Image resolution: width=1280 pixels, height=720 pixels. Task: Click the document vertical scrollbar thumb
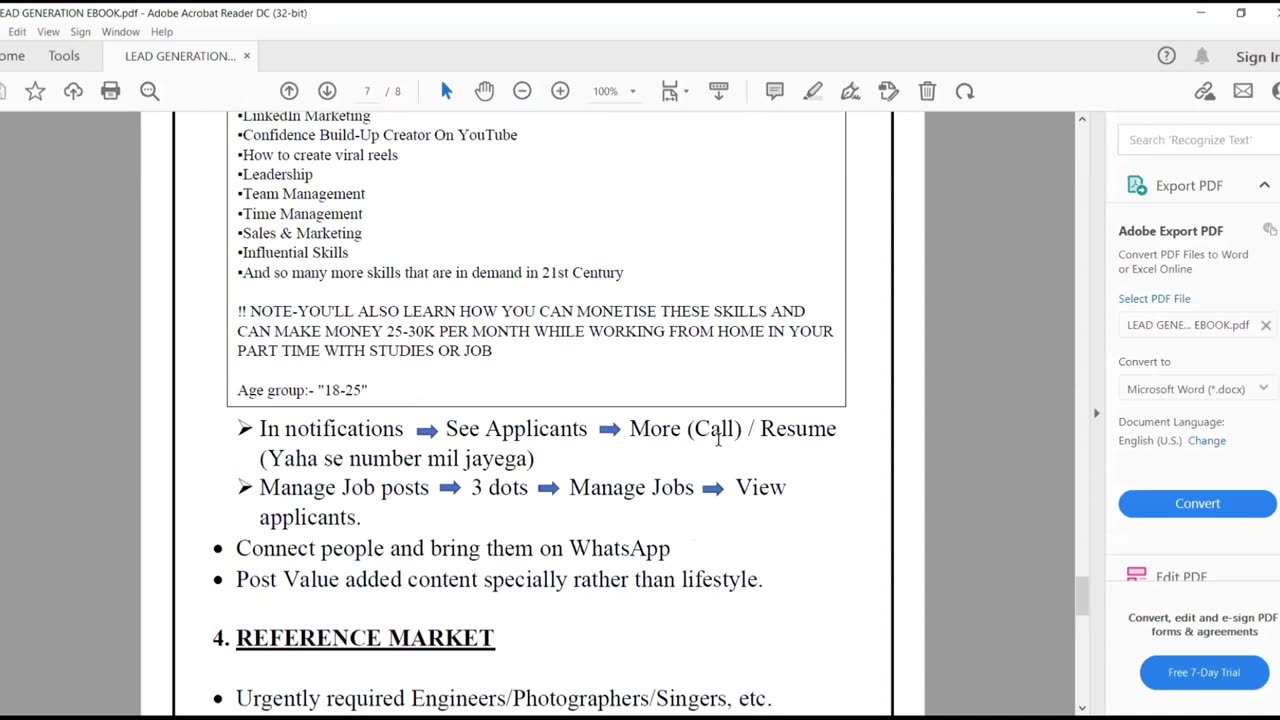click(x=1081, y=595)
